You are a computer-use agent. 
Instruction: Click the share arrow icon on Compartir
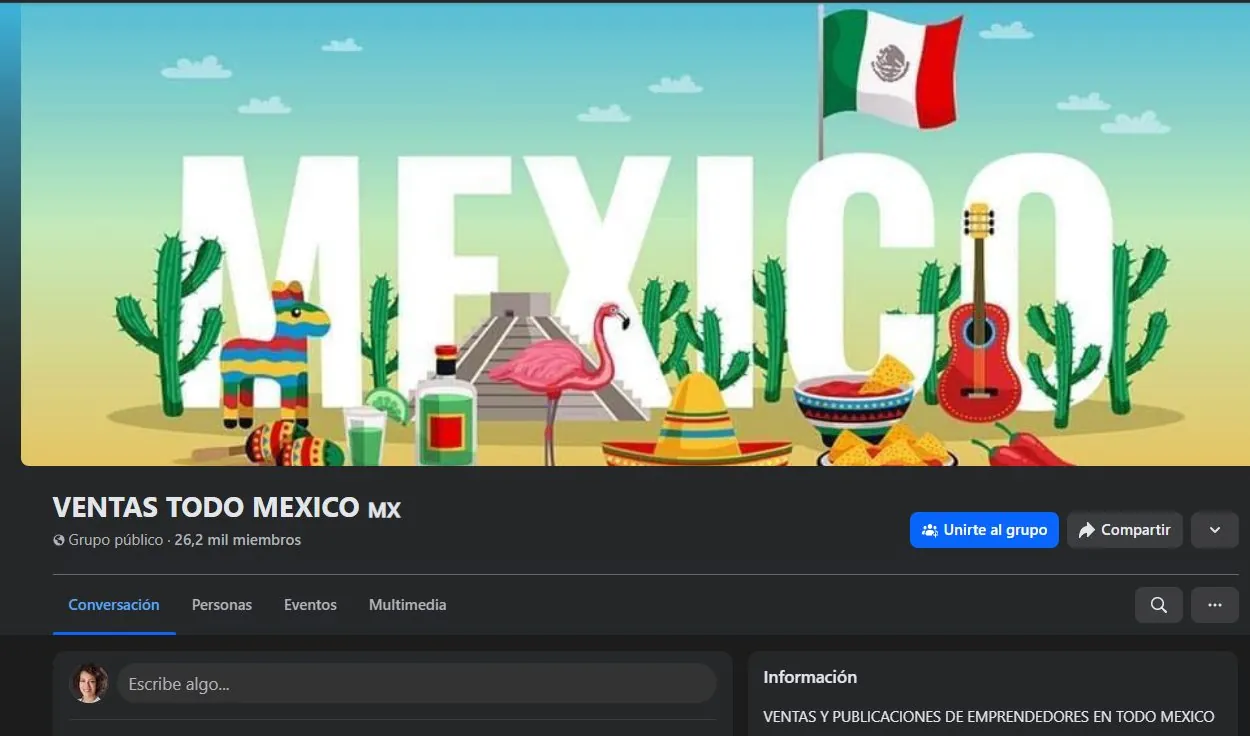click(x=1089, y=530)
